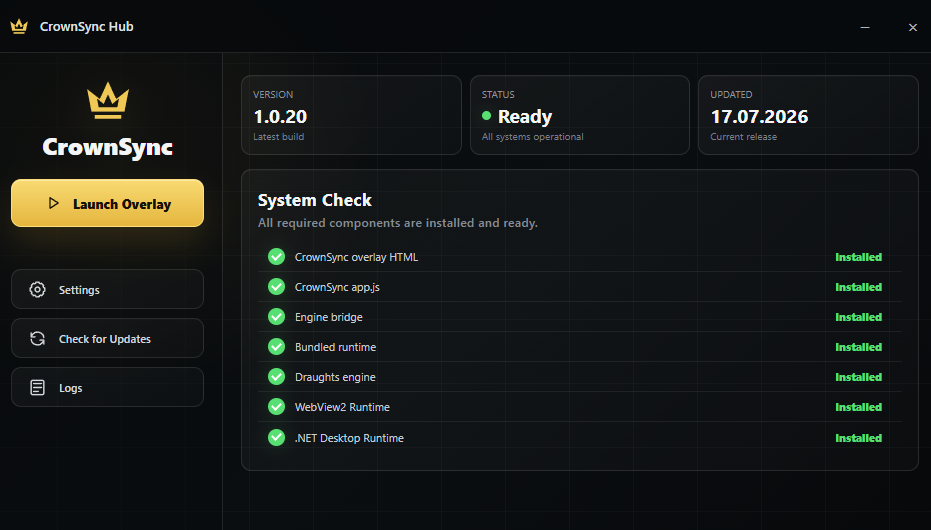Open the Settings panel
The height and width of the screenshot is (530, 931).
(x=107, y=289)
